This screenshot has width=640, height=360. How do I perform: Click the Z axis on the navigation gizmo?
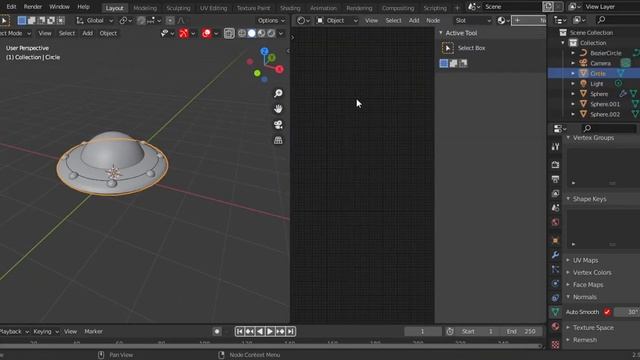click(x=264, y=51)
